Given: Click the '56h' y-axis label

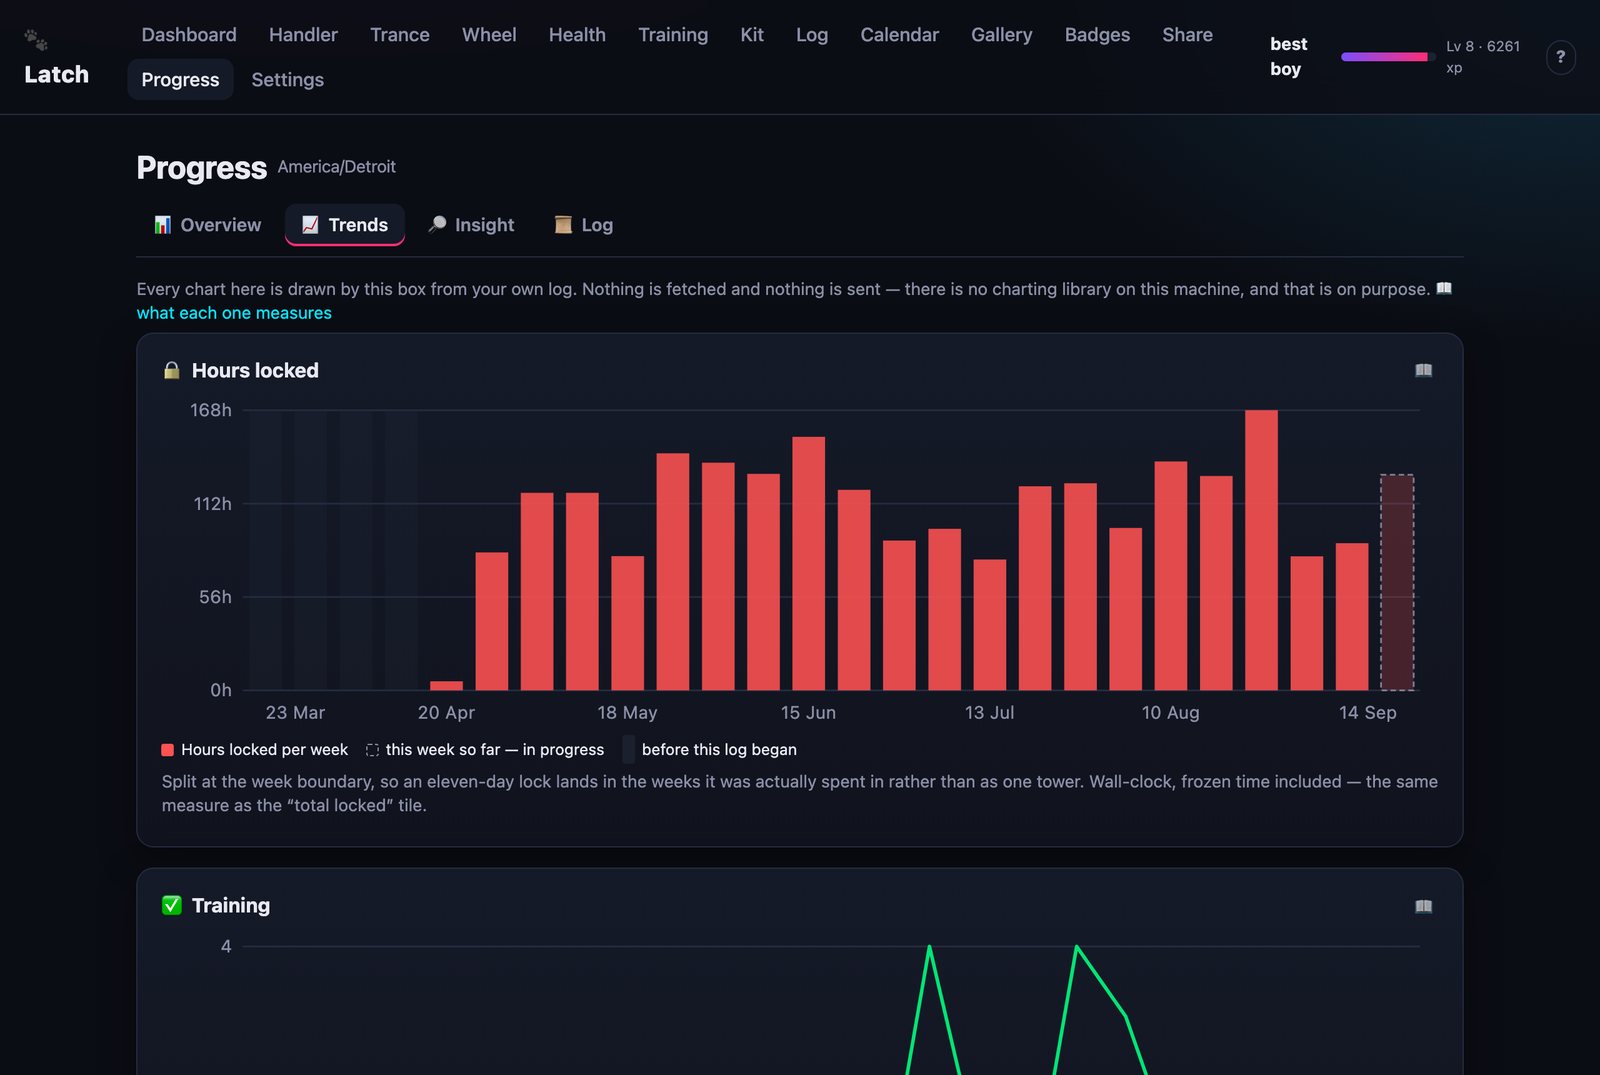Looking at the screenshot, I should [x=215, y=597].
